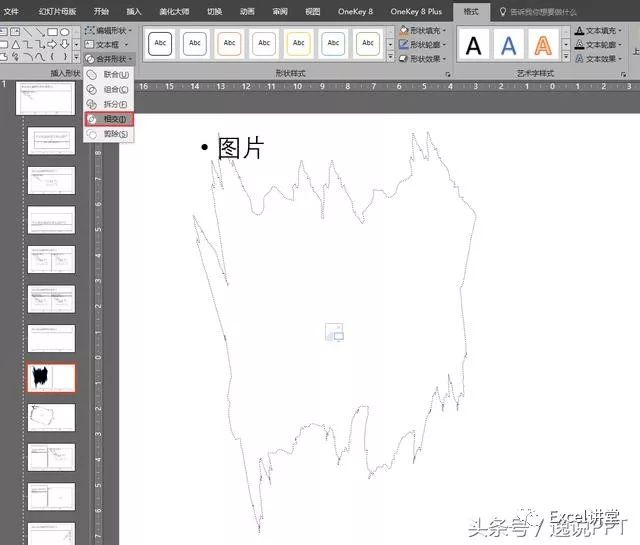
Task: Select the elbow connector shape
Action: pos(28,44)
